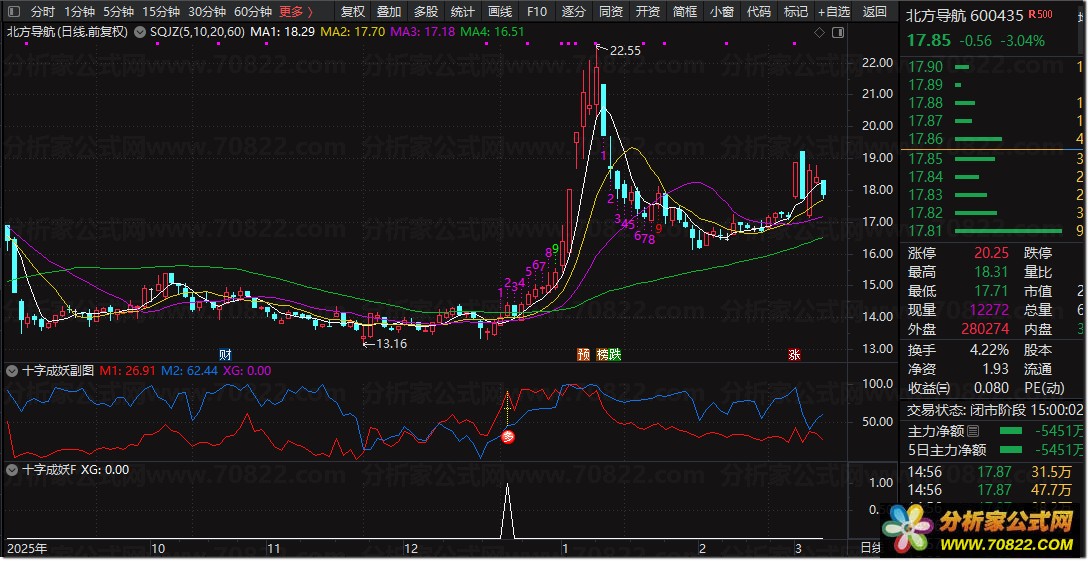Select the 15分钟 period tab
This screenshot has height=561, width=1090.
click(161, 11)
